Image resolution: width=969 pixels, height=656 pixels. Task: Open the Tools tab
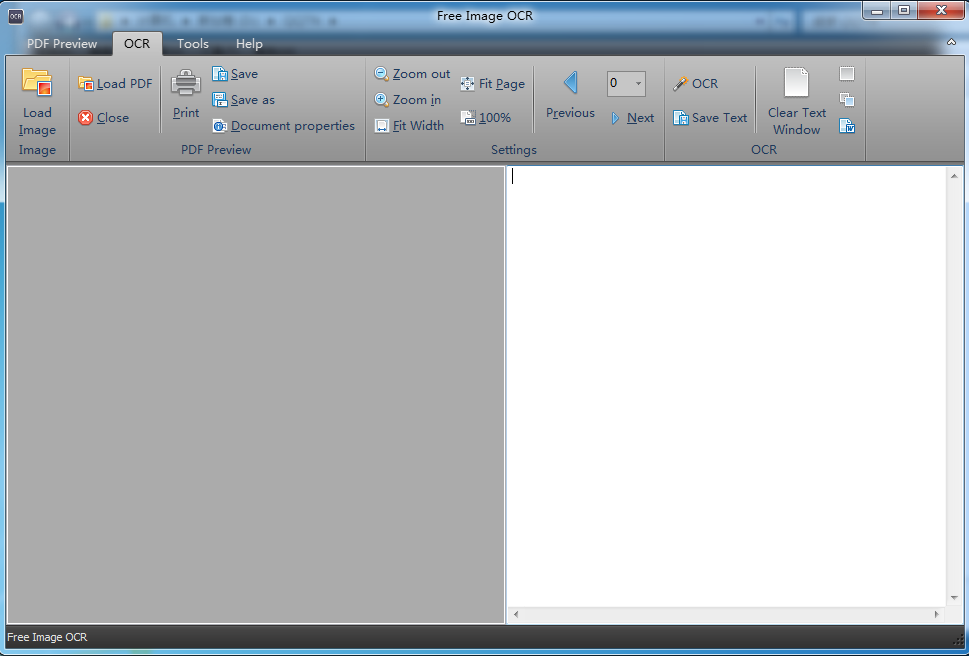(x=193, y=43)
